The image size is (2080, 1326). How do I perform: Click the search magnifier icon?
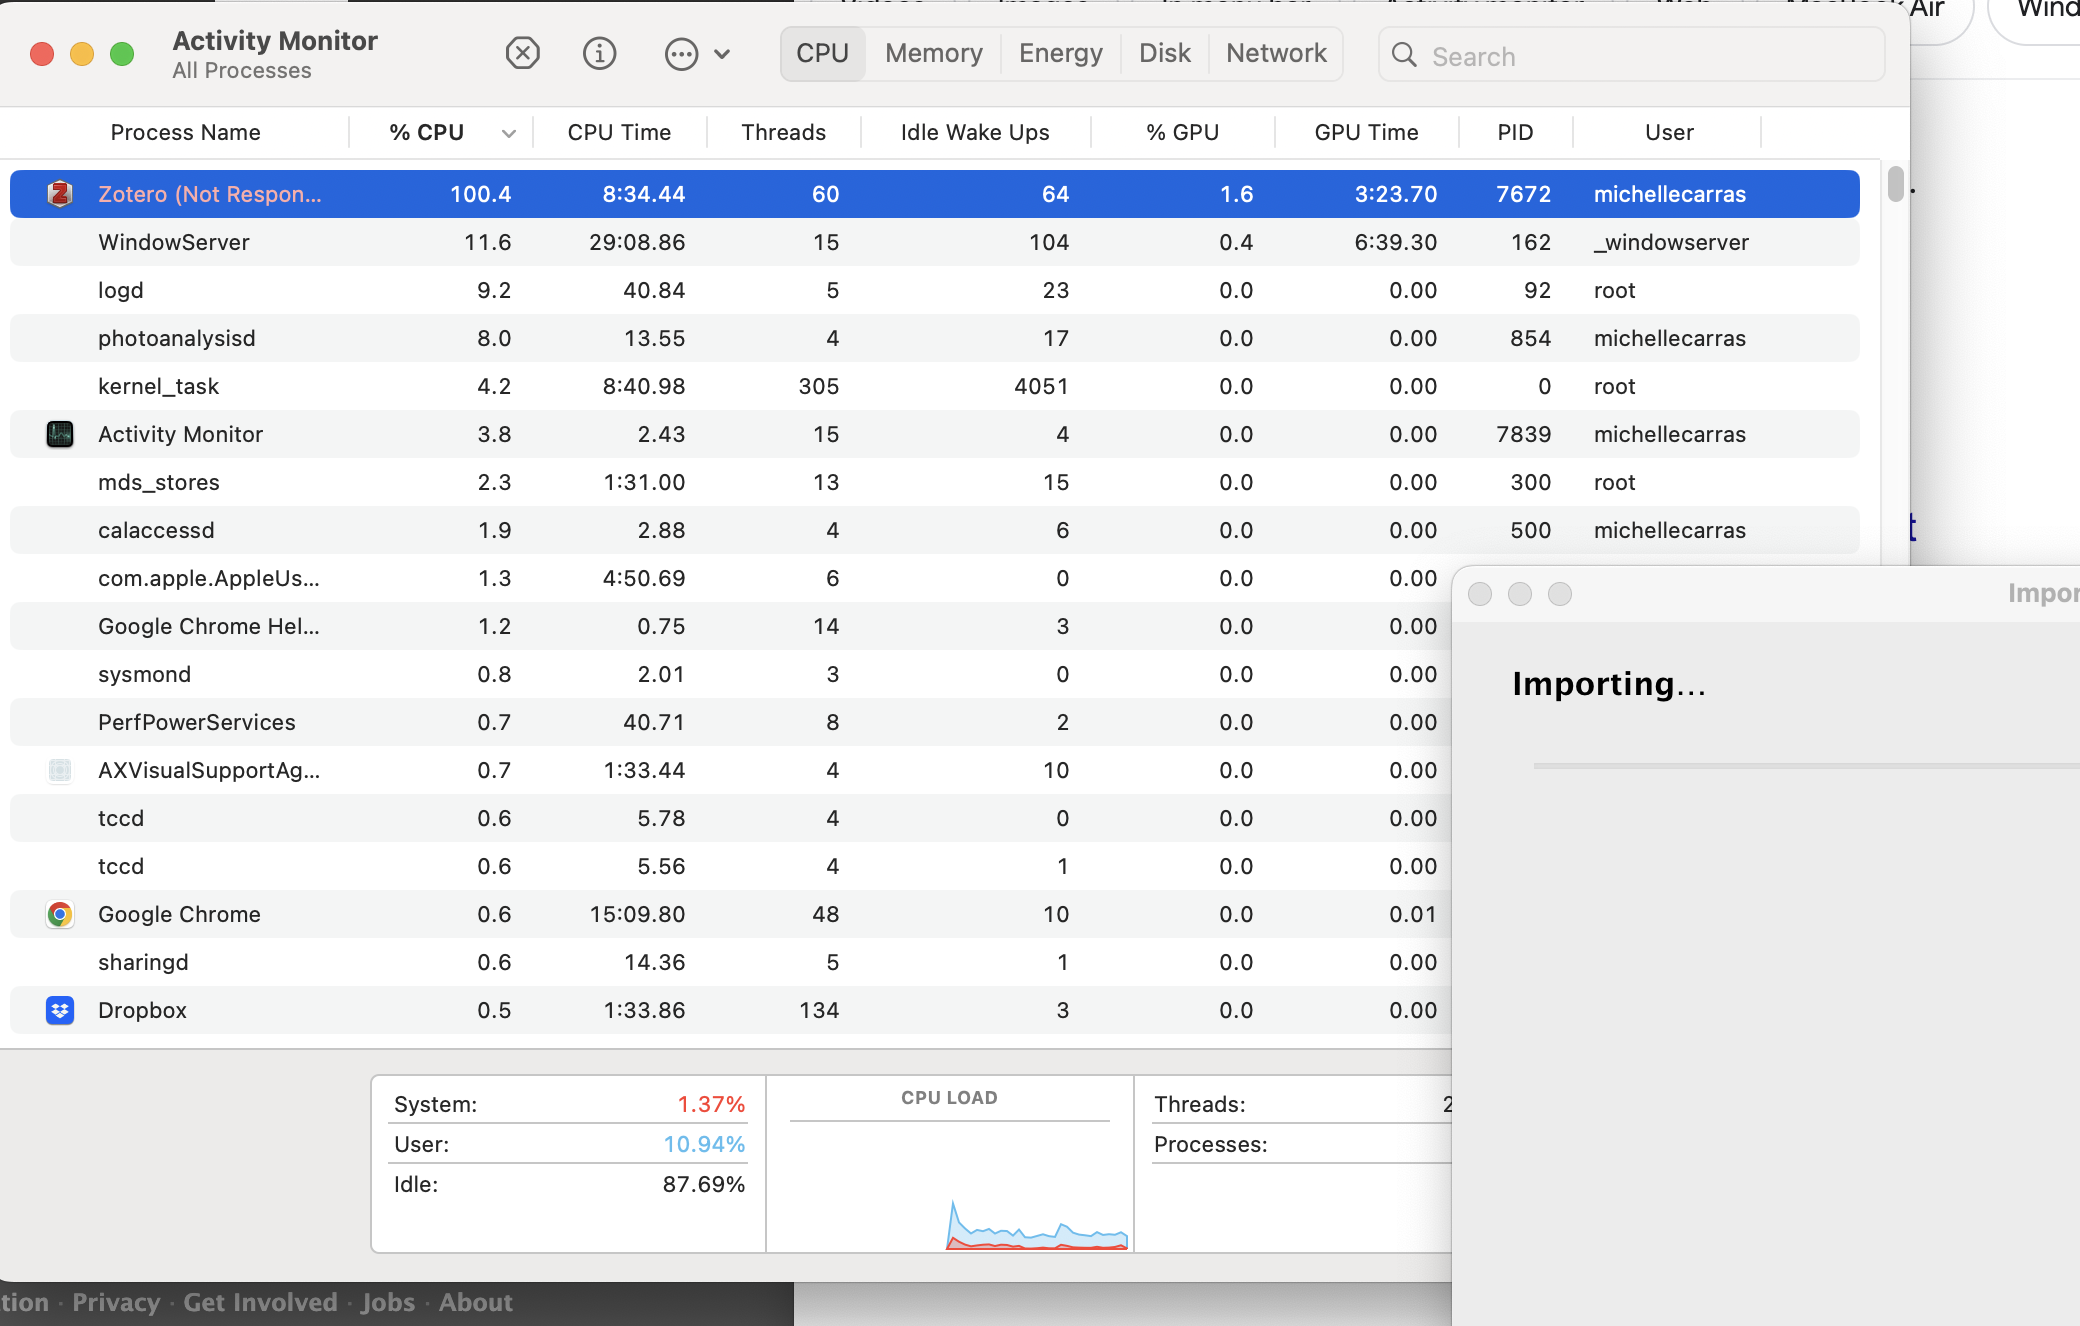pyautogui.click(x=1404, y=55)
